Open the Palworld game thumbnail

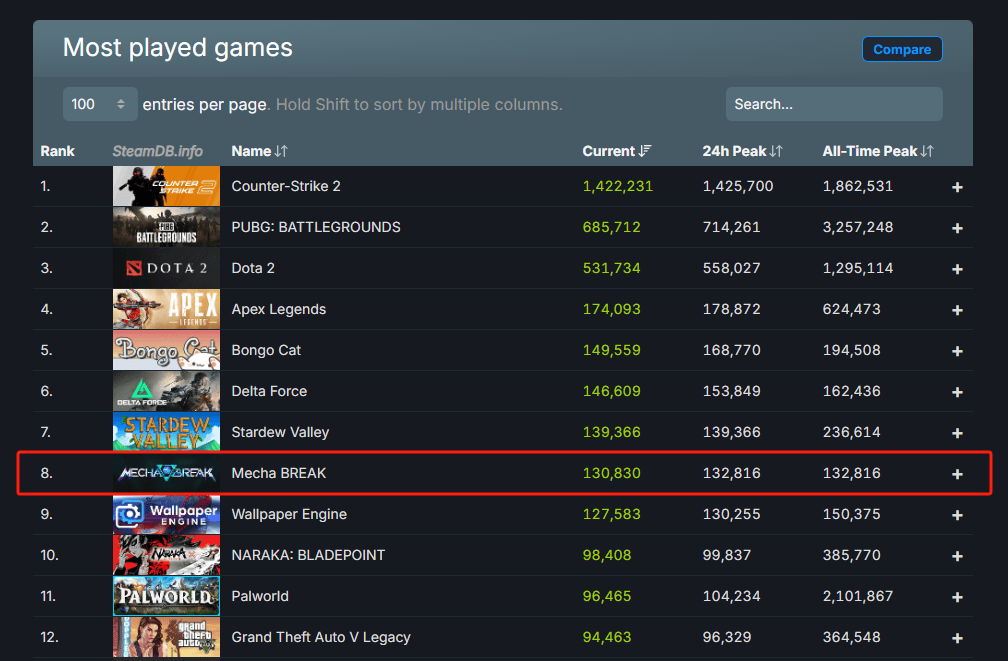pyautogui.click(x=166, y=596)
